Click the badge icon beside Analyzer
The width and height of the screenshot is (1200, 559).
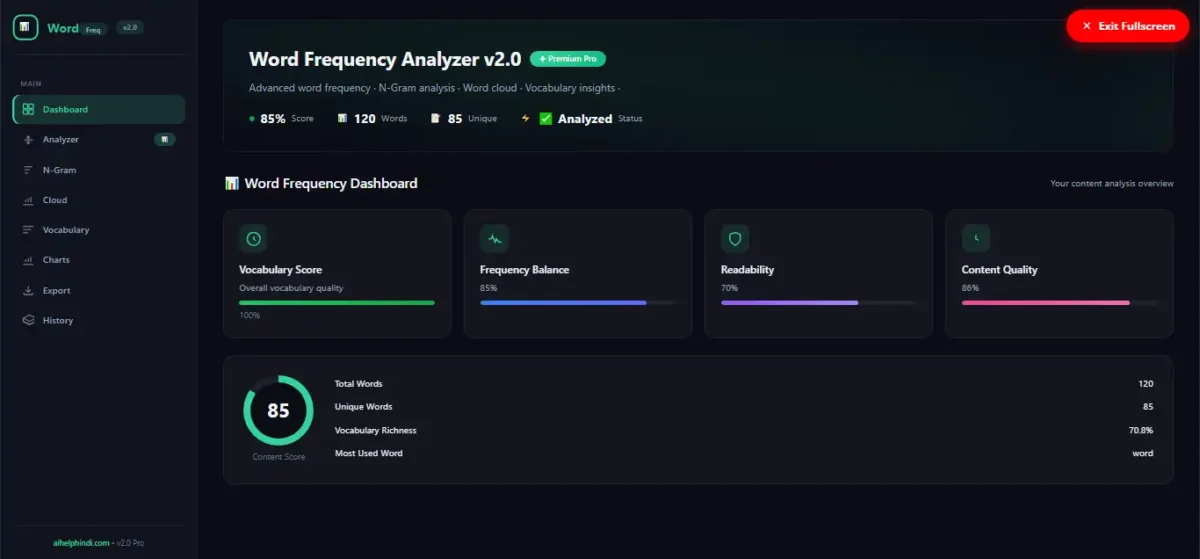click(164, 140)
